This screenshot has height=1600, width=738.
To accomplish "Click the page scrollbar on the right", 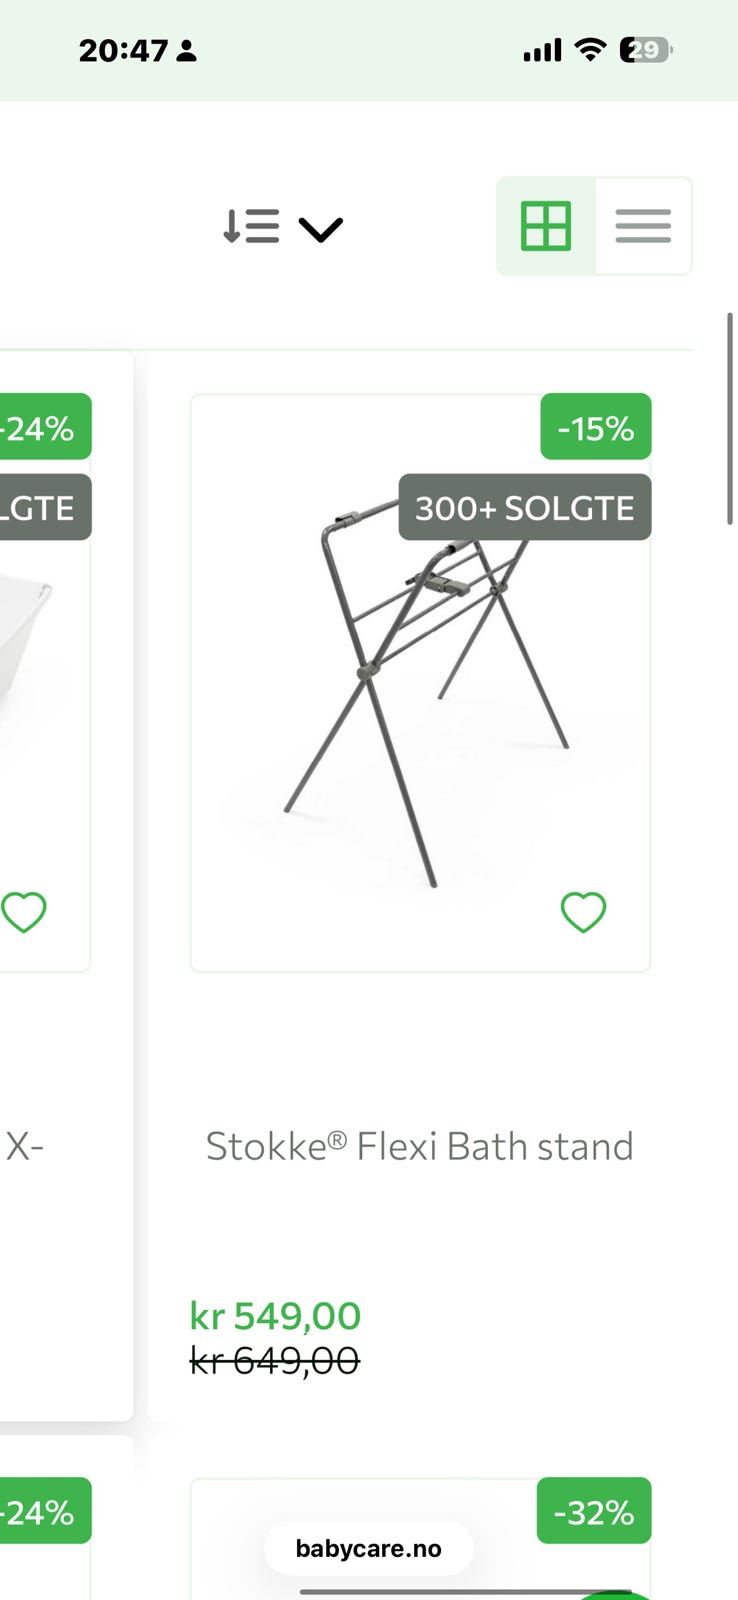I will pyautogui.click(x=730, y=418).
